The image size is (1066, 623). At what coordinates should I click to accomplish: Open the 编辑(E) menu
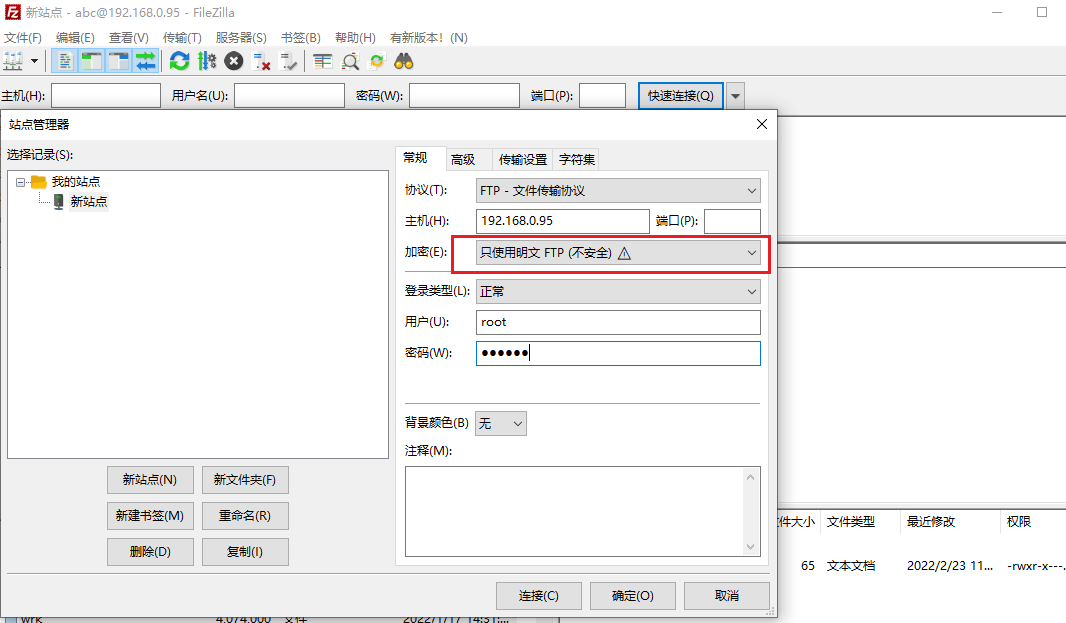[75, 37]
